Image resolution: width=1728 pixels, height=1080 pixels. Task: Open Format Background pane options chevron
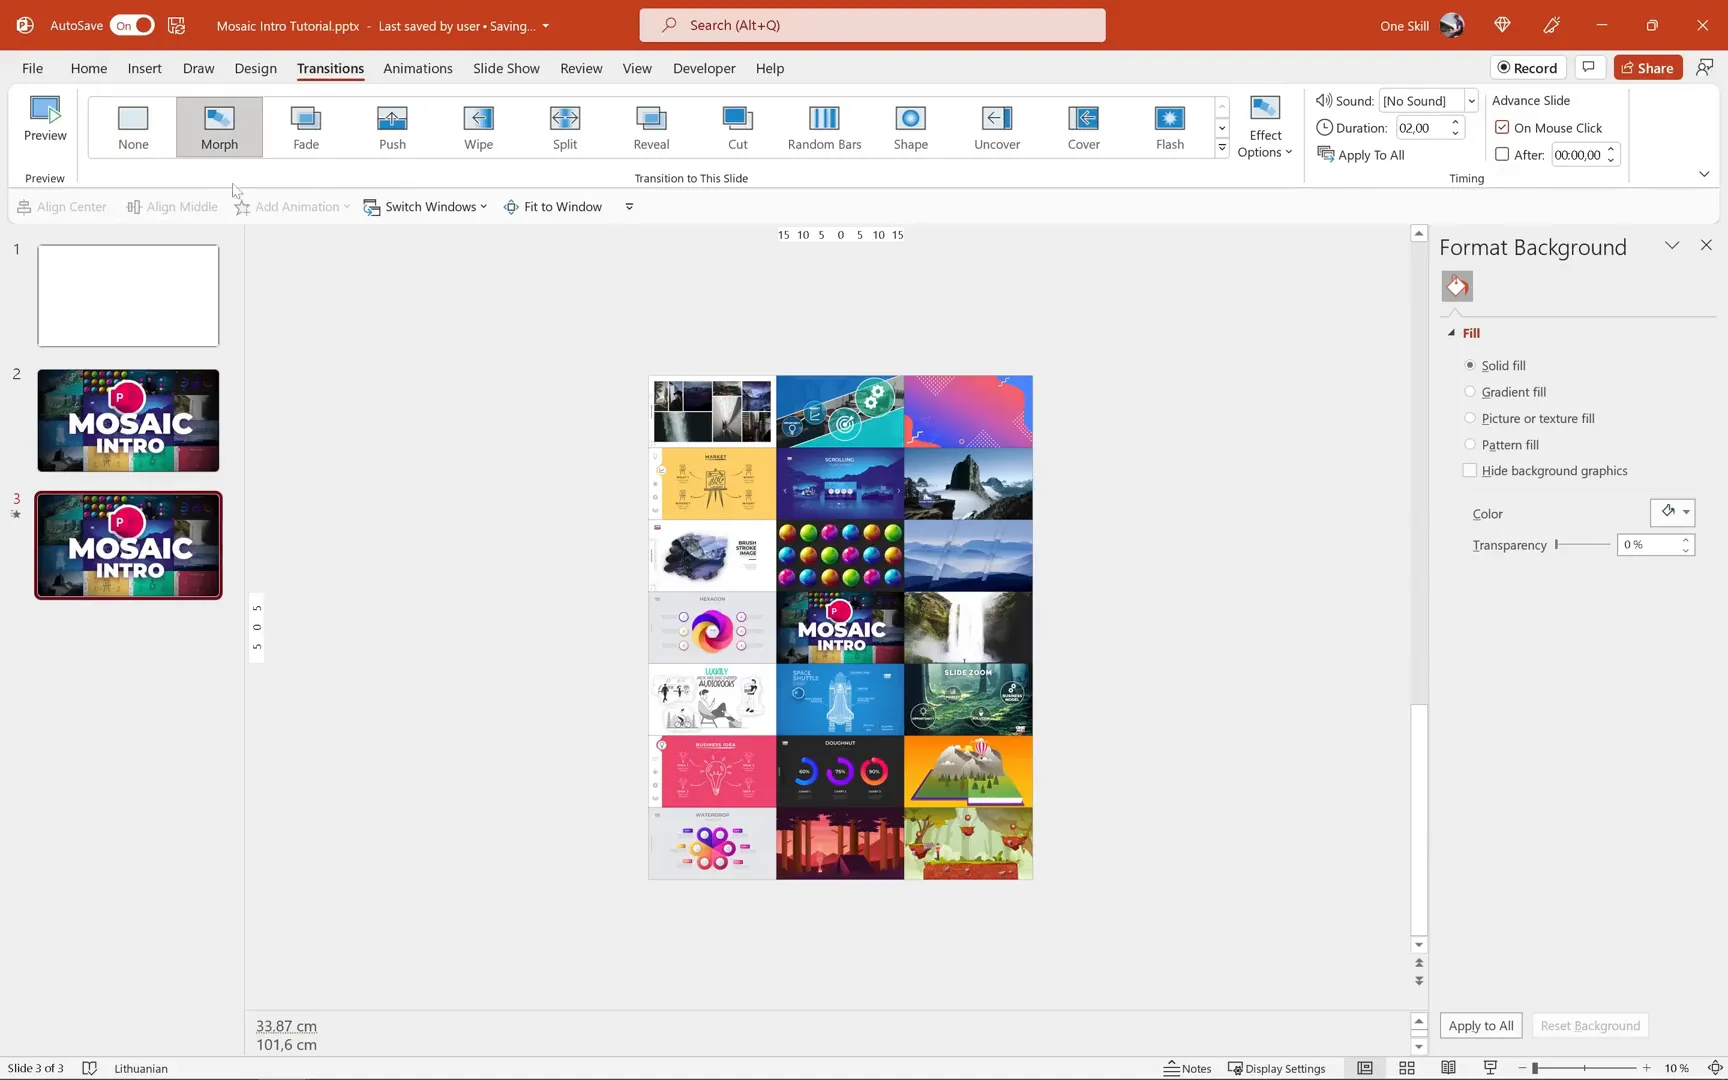click(x=1672, y=245)
